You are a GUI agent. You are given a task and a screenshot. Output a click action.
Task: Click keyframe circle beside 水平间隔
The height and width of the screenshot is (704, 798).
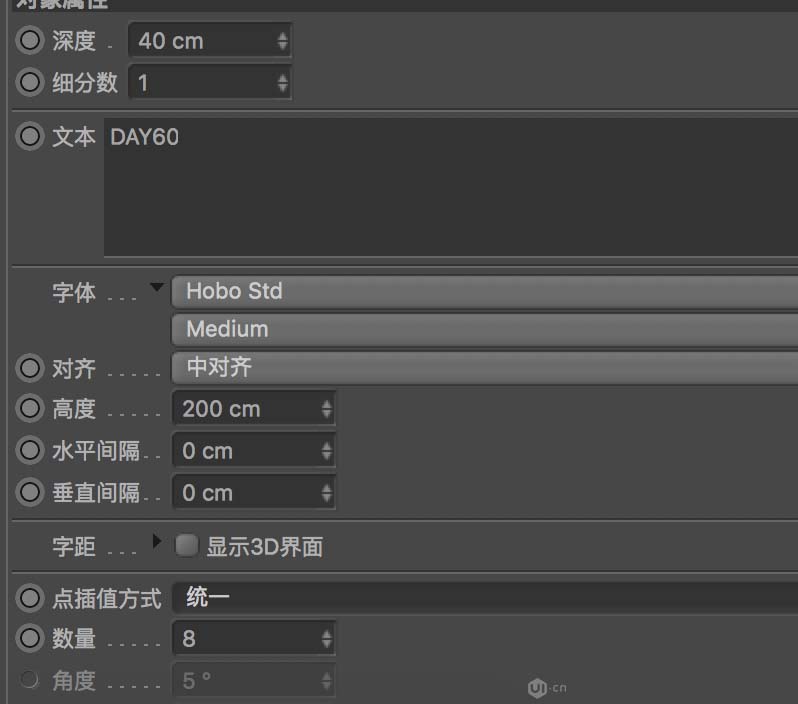pyautogui.click(x=31, y=451)
